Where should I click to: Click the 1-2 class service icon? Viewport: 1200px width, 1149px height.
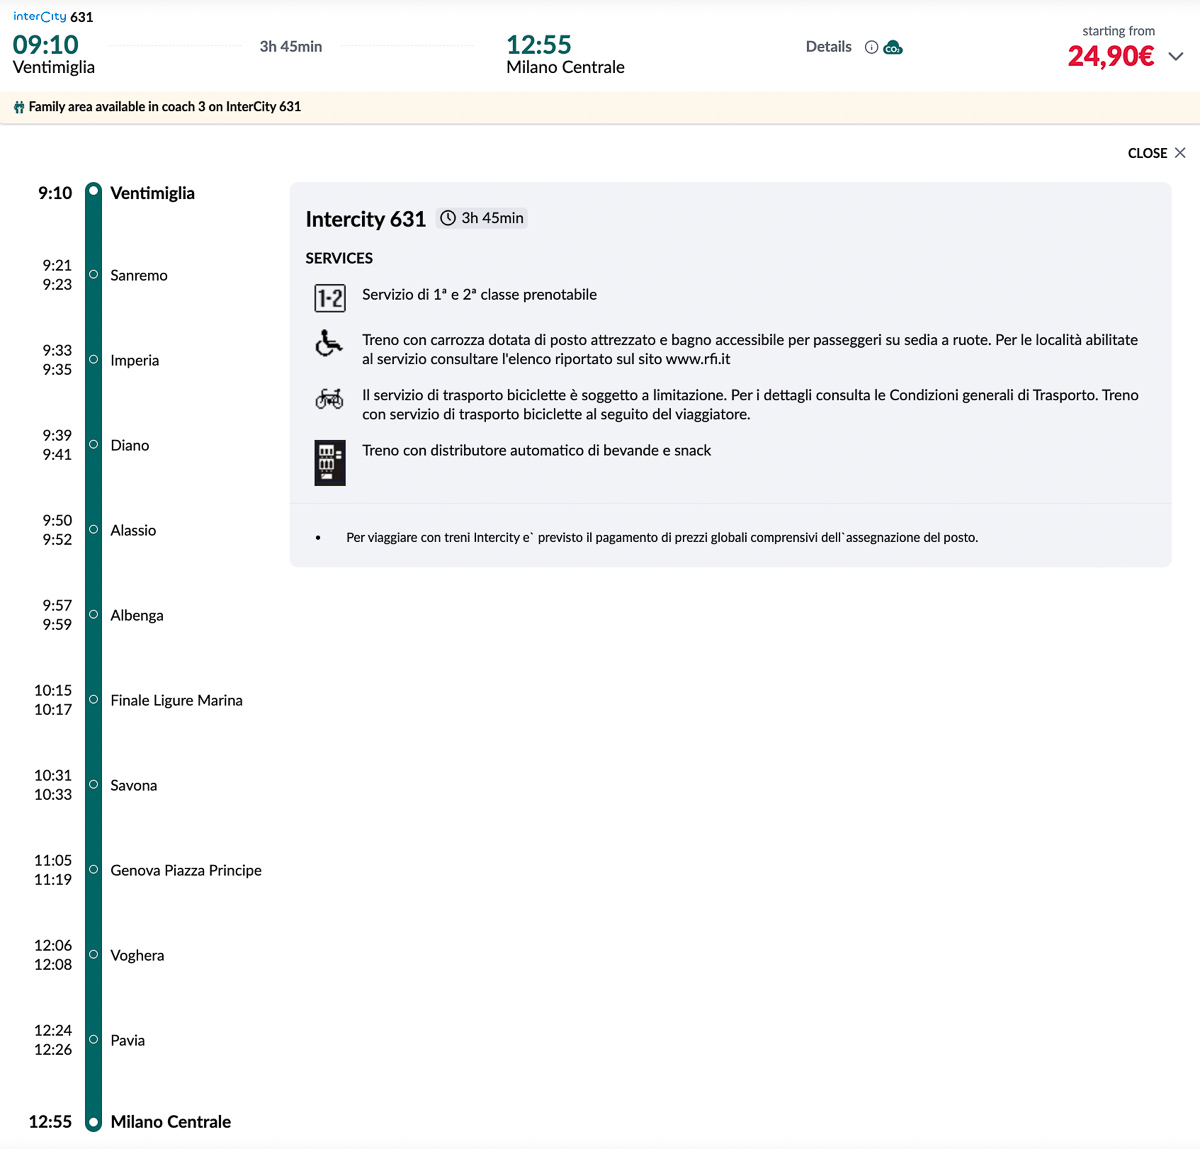click(x=330, y=297)
